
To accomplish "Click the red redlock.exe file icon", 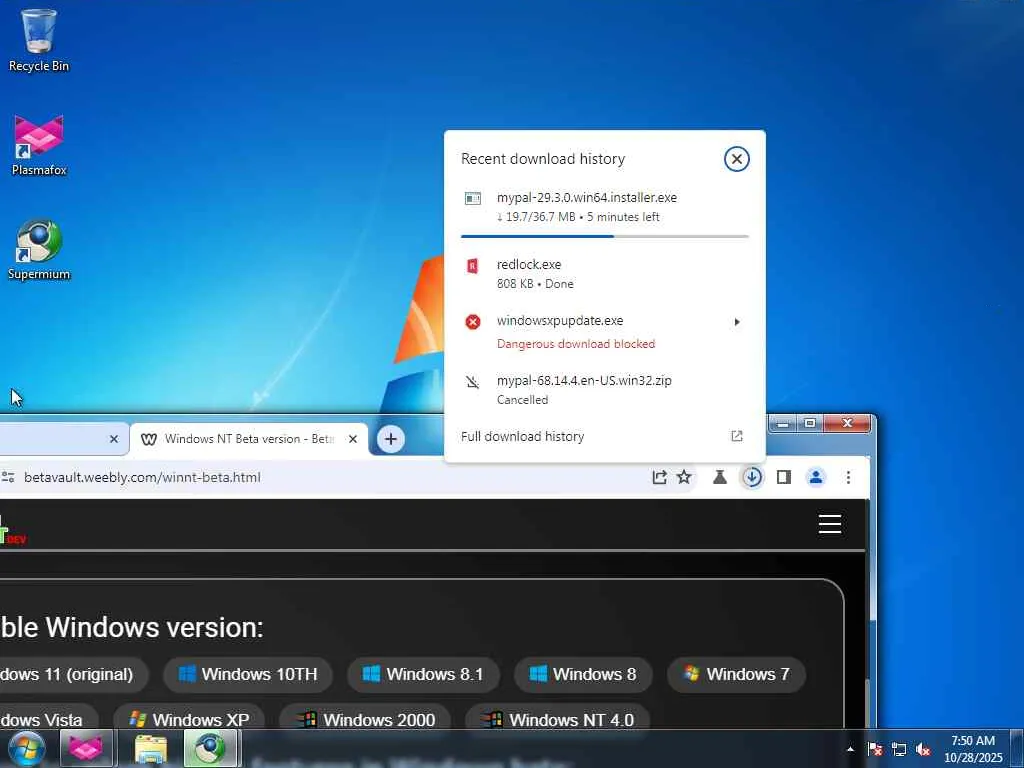I will 472,266.
